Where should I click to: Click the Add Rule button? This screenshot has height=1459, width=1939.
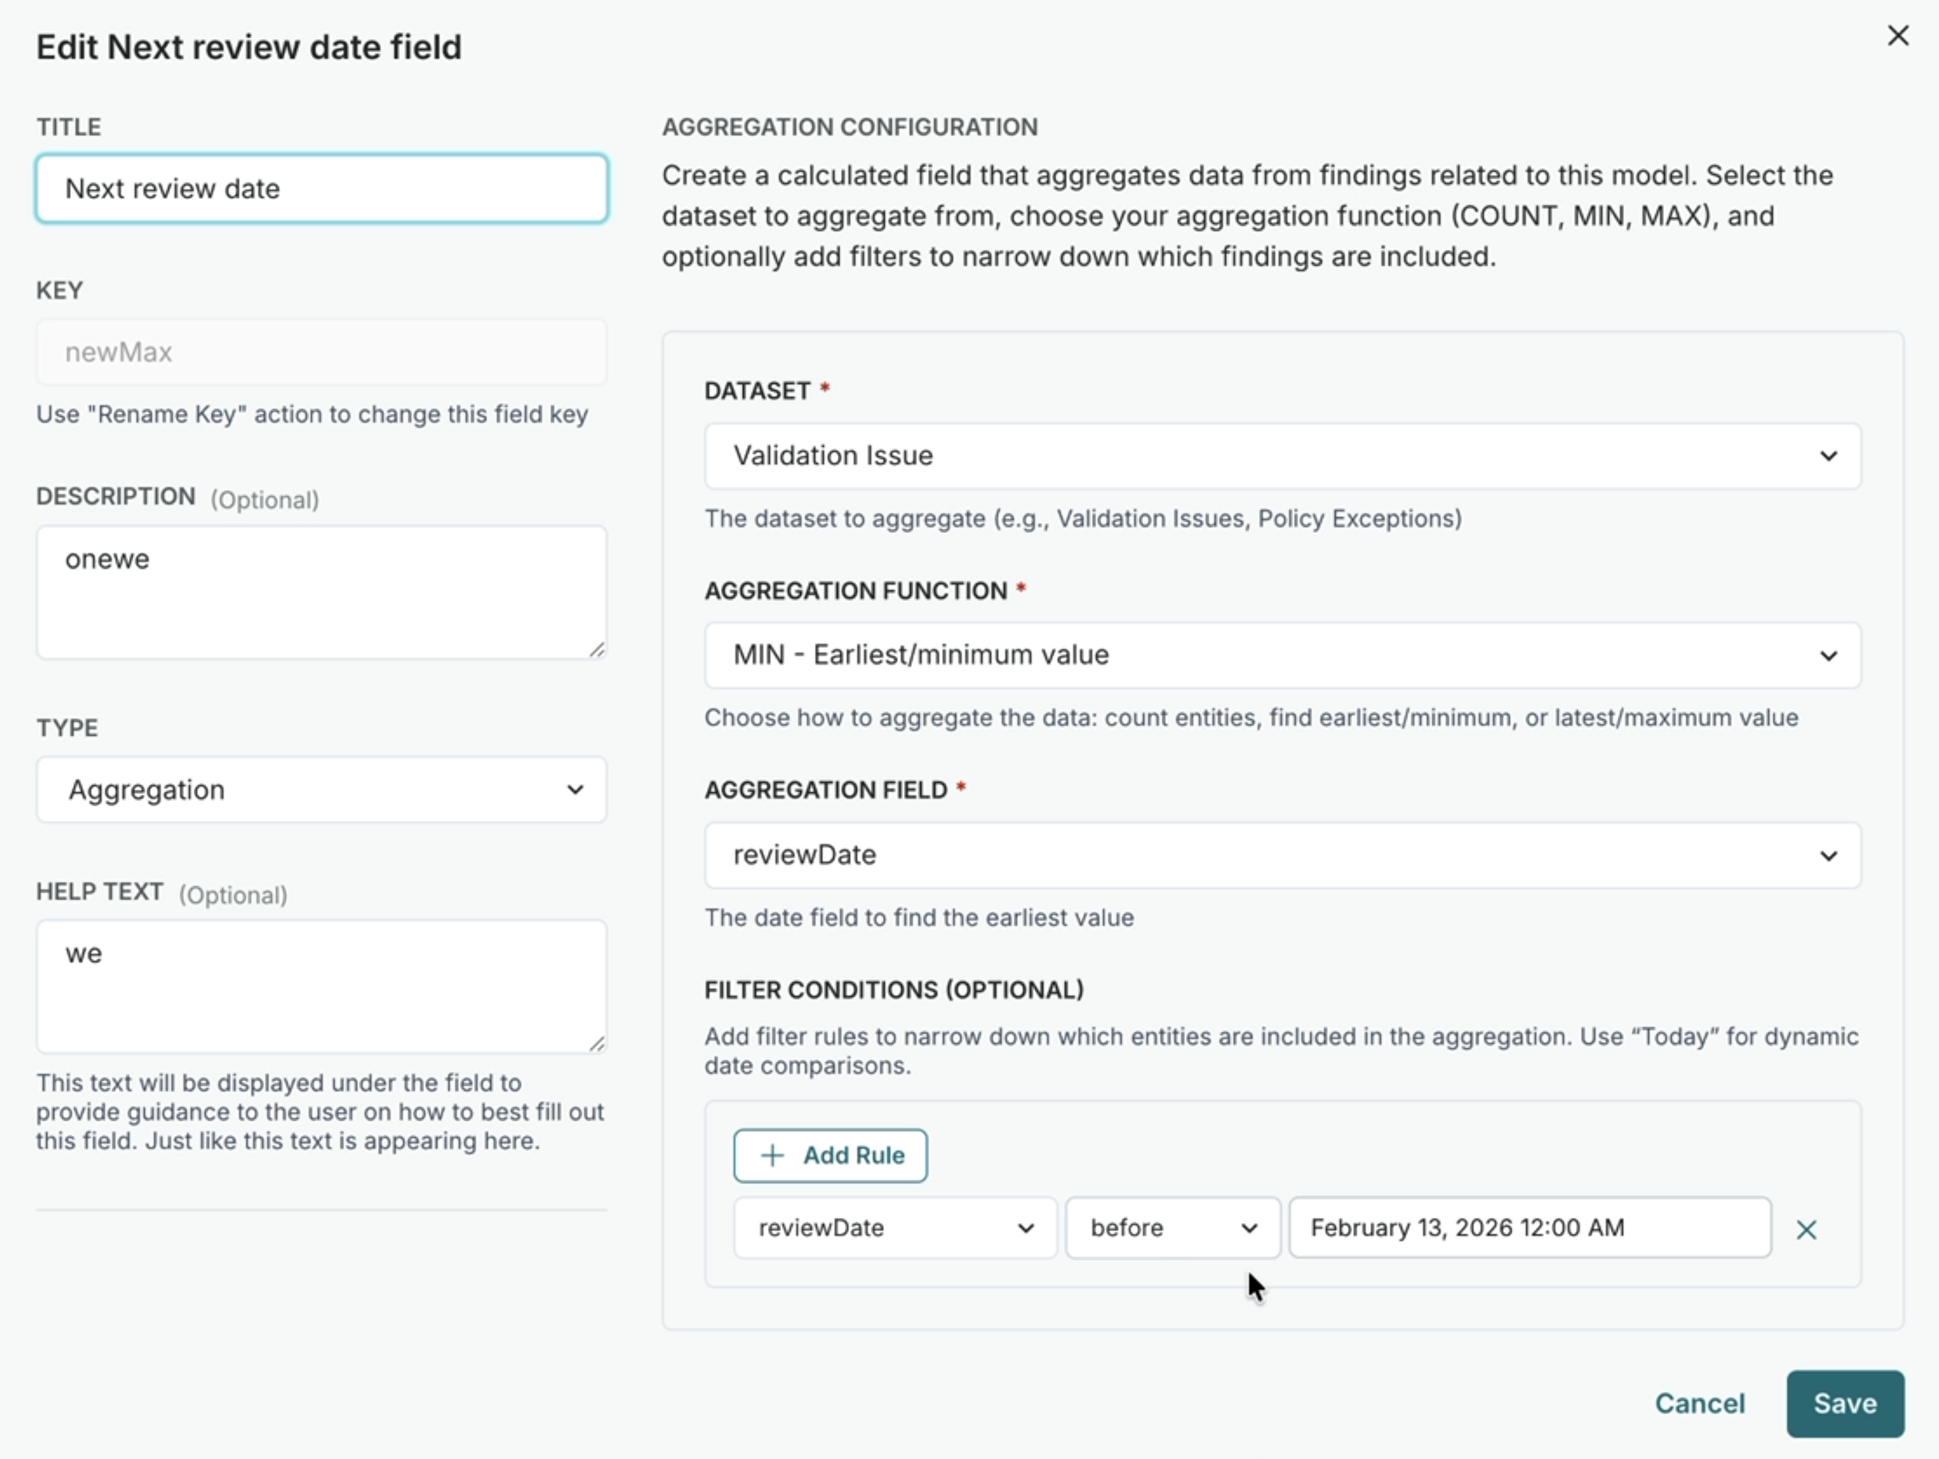(x=830, y=1155)
